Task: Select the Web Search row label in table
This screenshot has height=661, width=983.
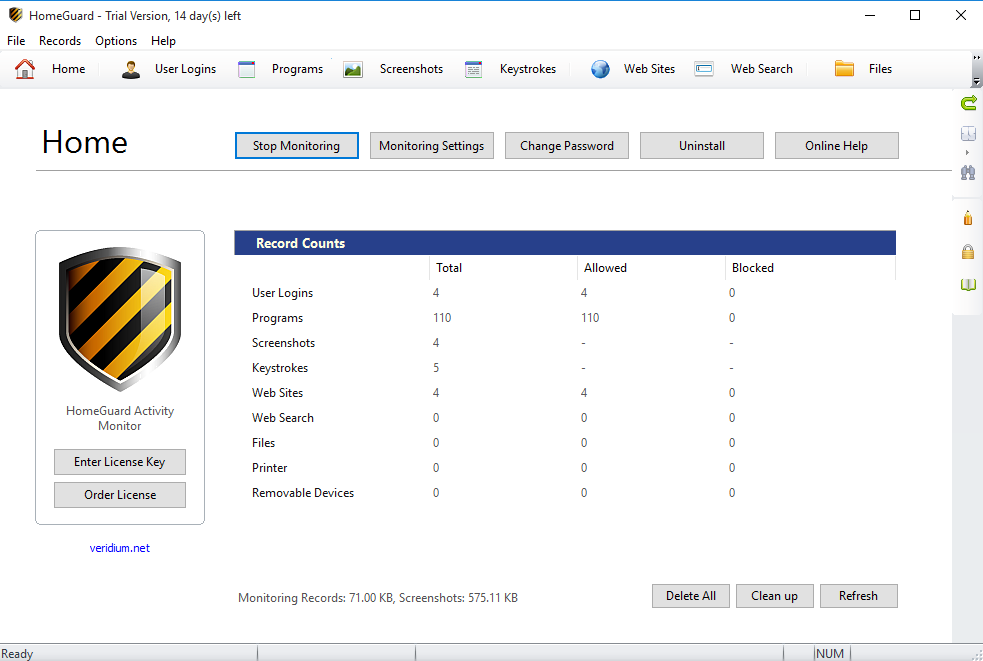Action: [283, 418]
